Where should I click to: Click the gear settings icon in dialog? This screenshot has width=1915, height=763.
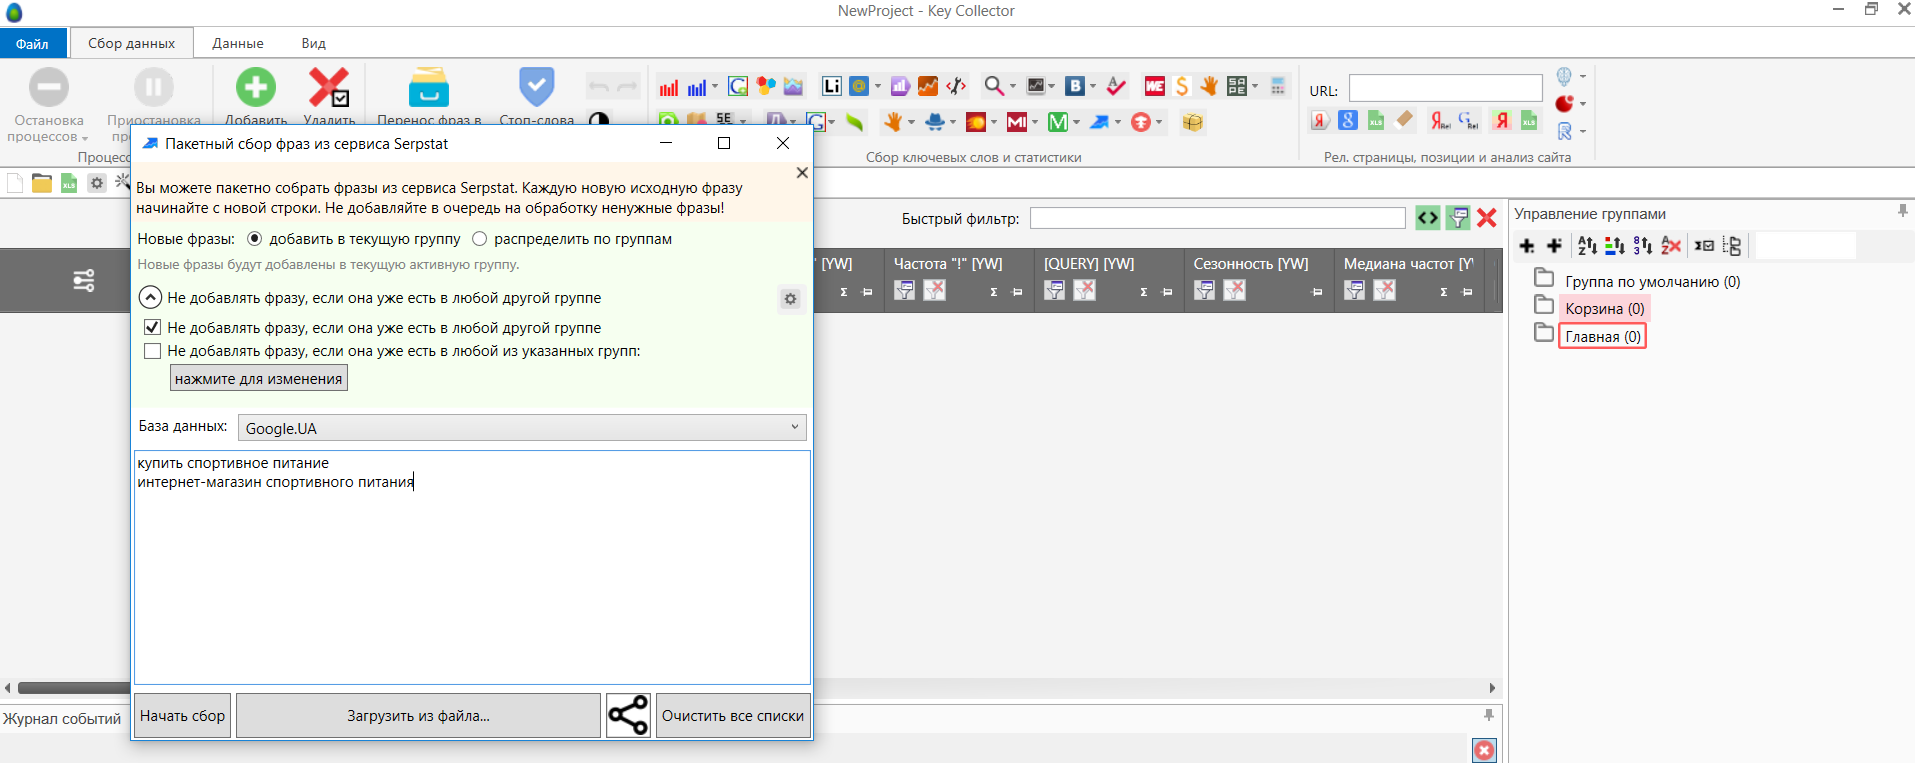[x=790, y=299]
